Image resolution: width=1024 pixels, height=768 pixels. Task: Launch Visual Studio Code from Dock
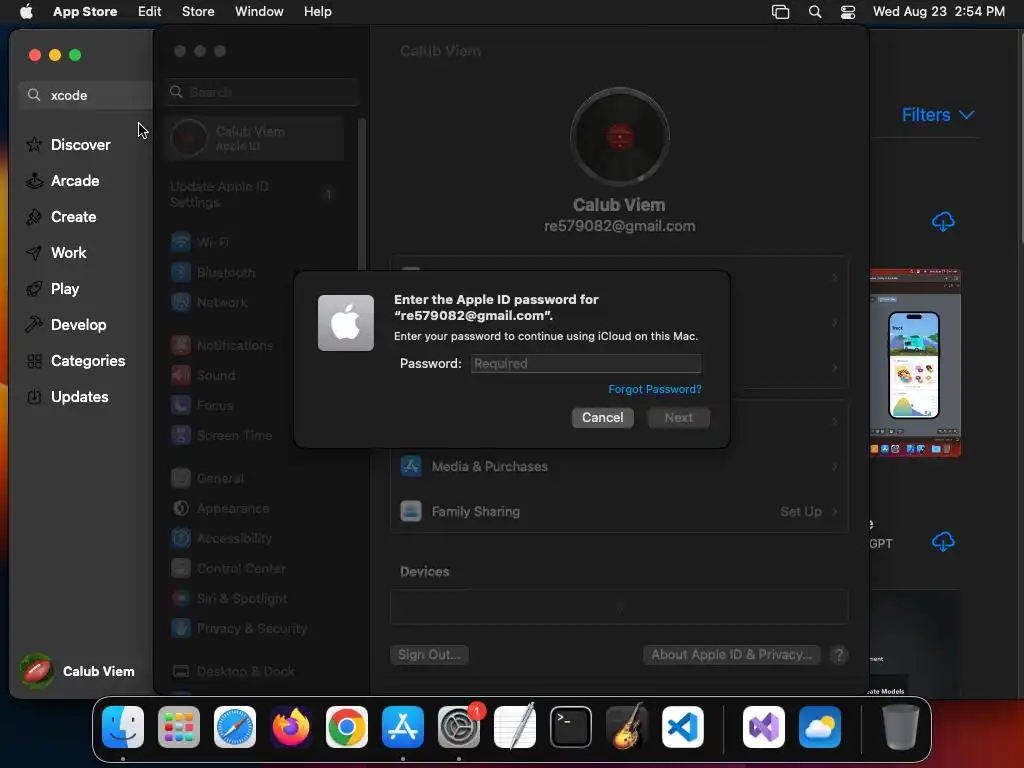tap(682, 727)
